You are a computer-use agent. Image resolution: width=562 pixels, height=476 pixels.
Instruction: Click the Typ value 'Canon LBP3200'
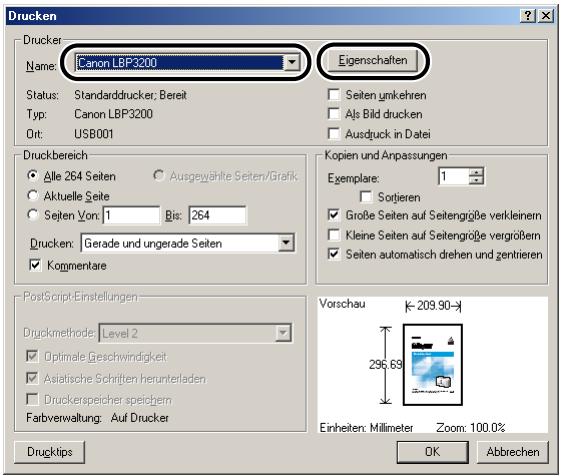coord(113,114)
